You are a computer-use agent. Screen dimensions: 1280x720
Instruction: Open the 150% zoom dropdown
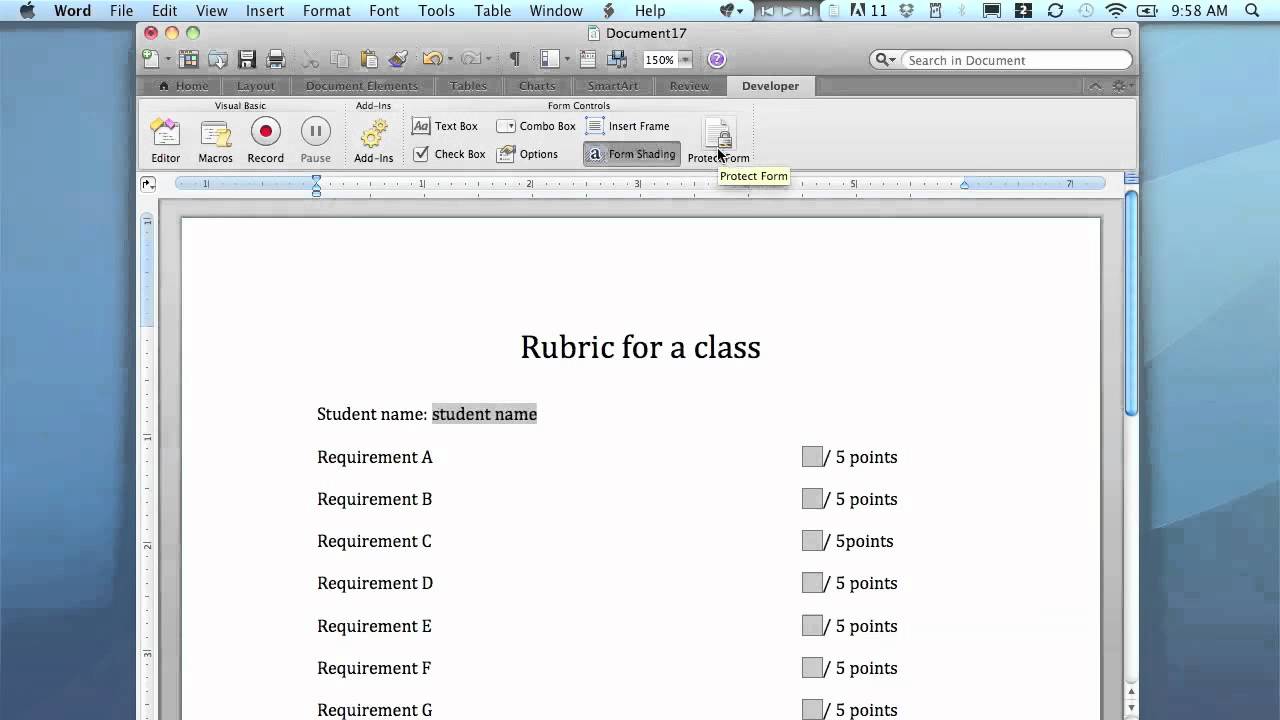[x=685, y=60]
